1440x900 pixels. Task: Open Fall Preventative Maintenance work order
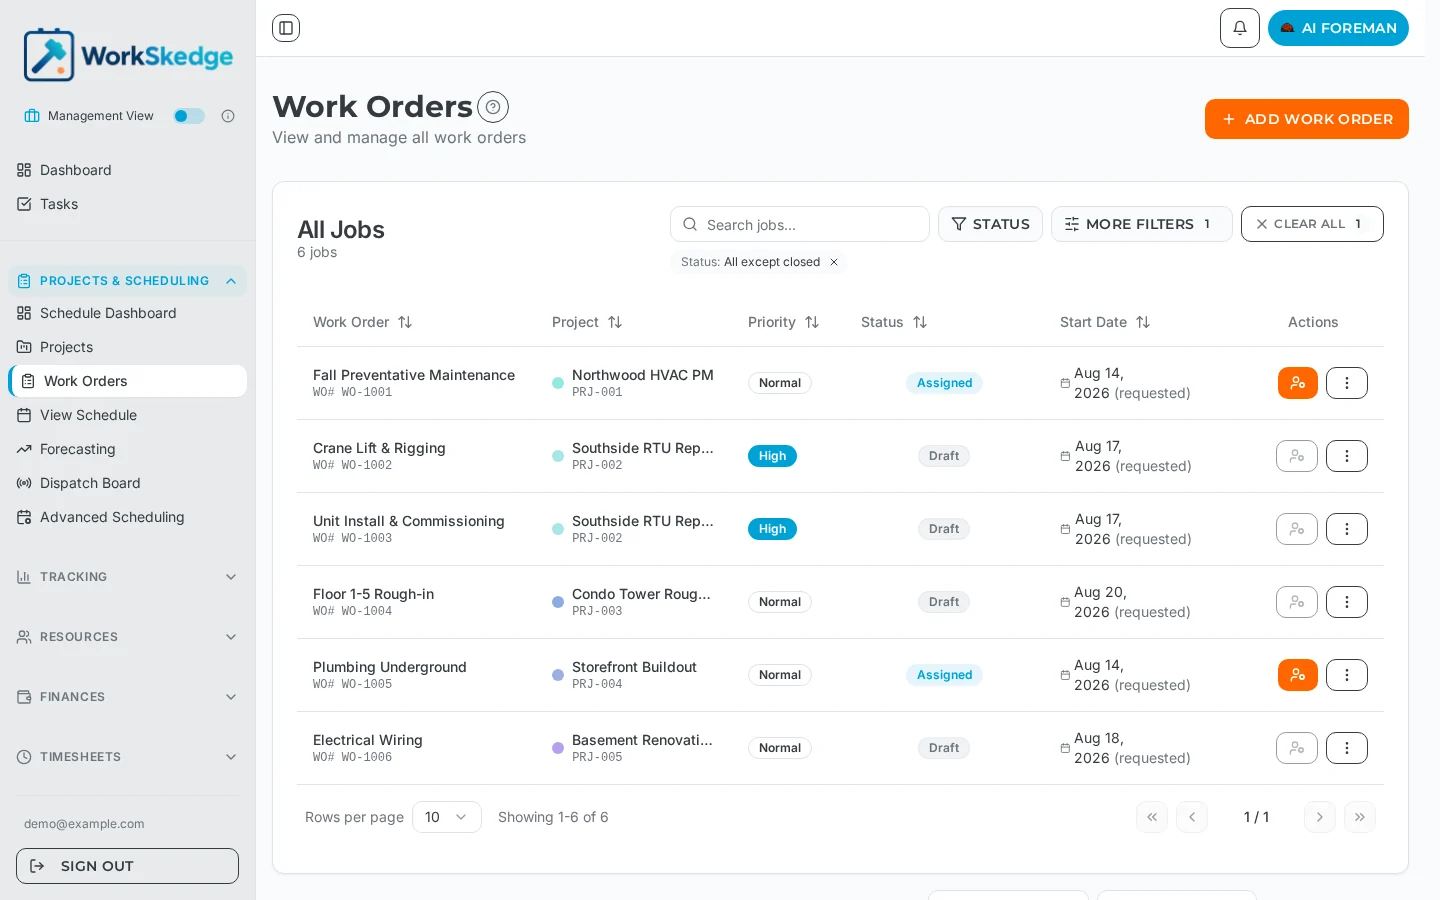(414, 375)
